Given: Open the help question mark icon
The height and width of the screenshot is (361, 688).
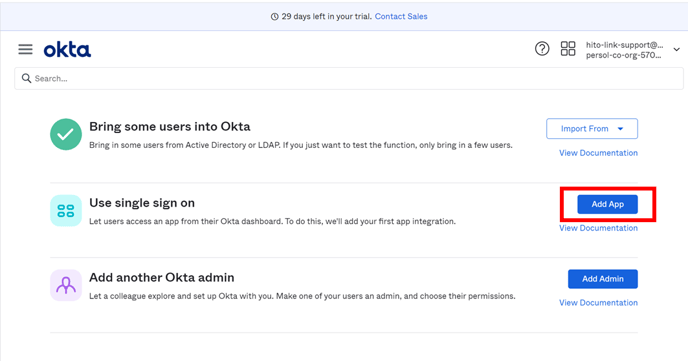Looking at the screenshot, I should pyautogui.click(x=542, y=48).
